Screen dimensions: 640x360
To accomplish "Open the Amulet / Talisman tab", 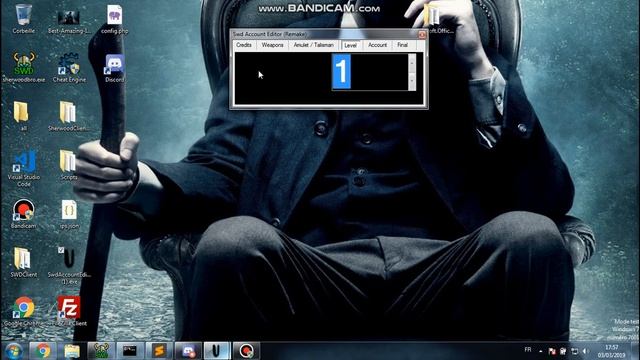I will [313, 45].
